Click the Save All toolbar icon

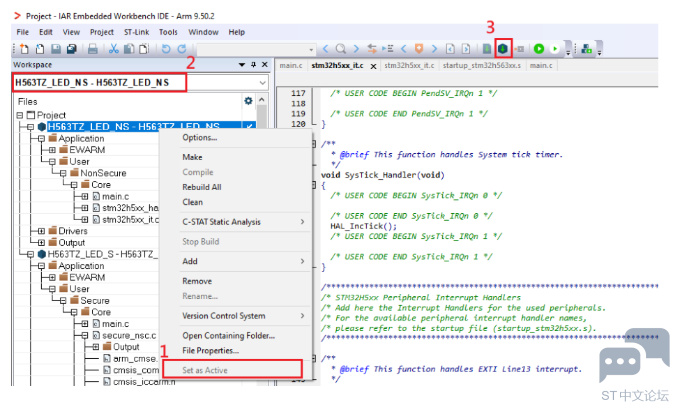pos(72,49)
